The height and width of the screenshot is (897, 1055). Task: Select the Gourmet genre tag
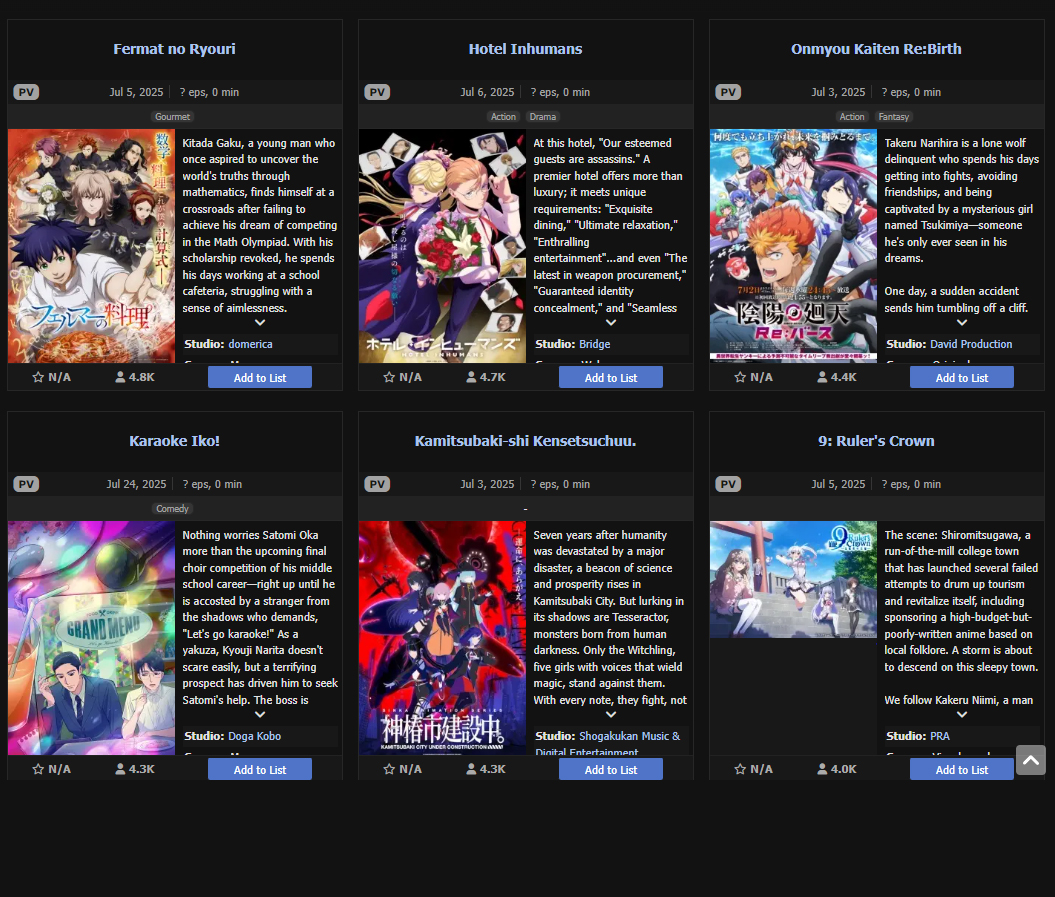pos(172,117)
